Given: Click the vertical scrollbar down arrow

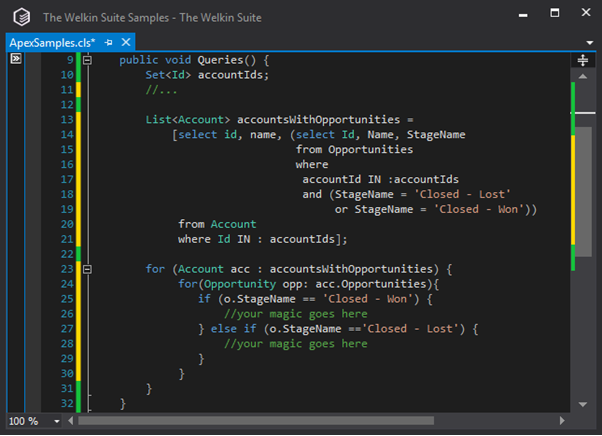Looking at the screenshot, I should 582,403.
